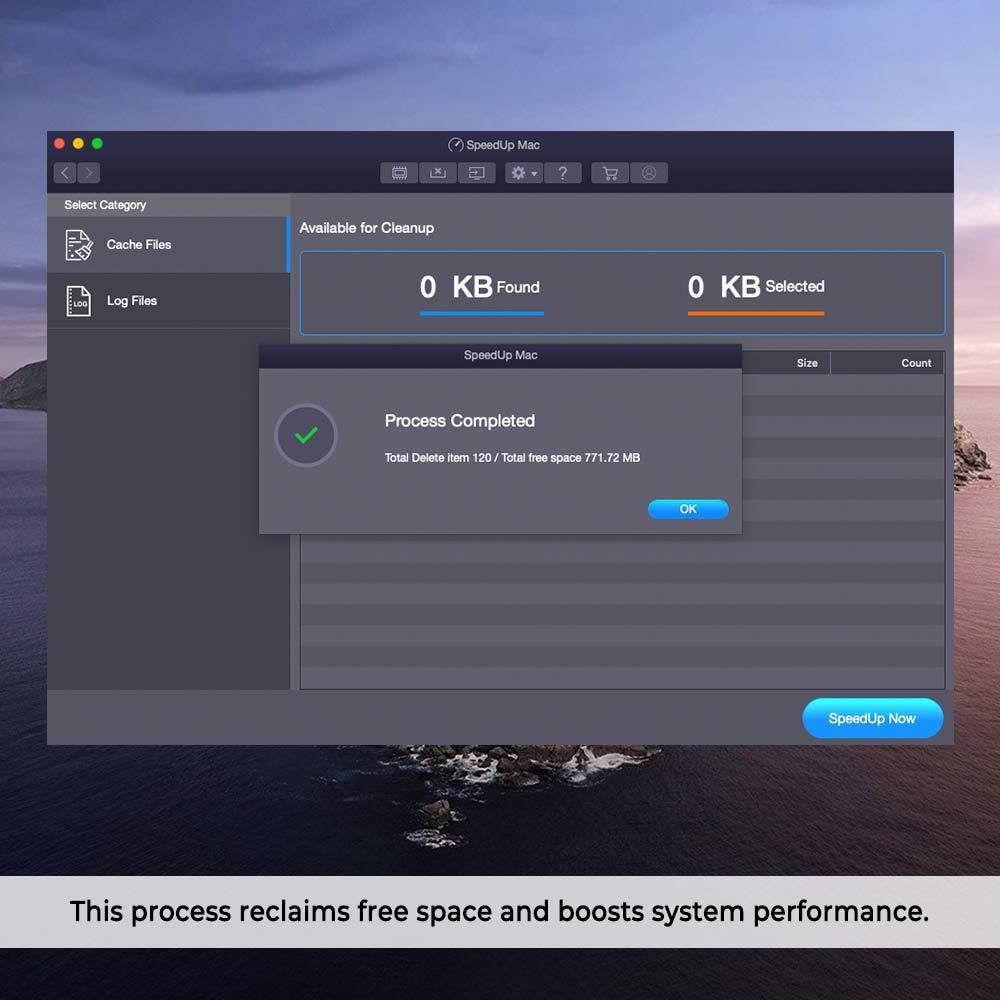Click the Count column header
1000x1000 pixels.
coord(916,363)
